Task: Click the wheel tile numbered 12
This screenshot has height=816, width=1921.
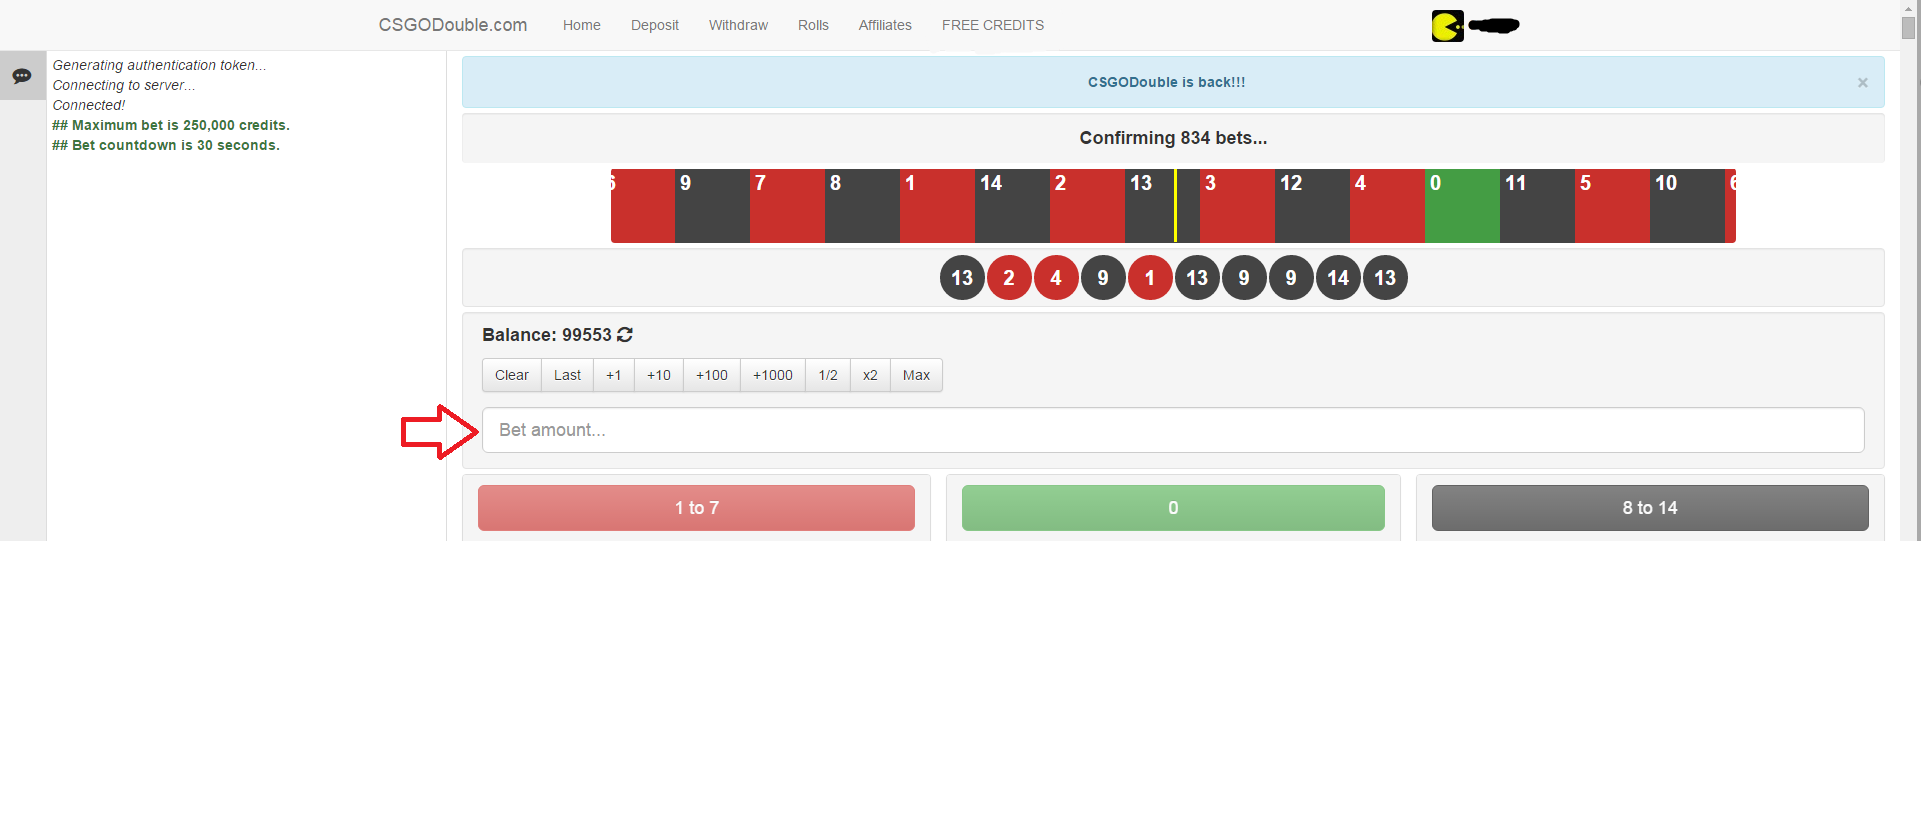Action: point(1312,206)
